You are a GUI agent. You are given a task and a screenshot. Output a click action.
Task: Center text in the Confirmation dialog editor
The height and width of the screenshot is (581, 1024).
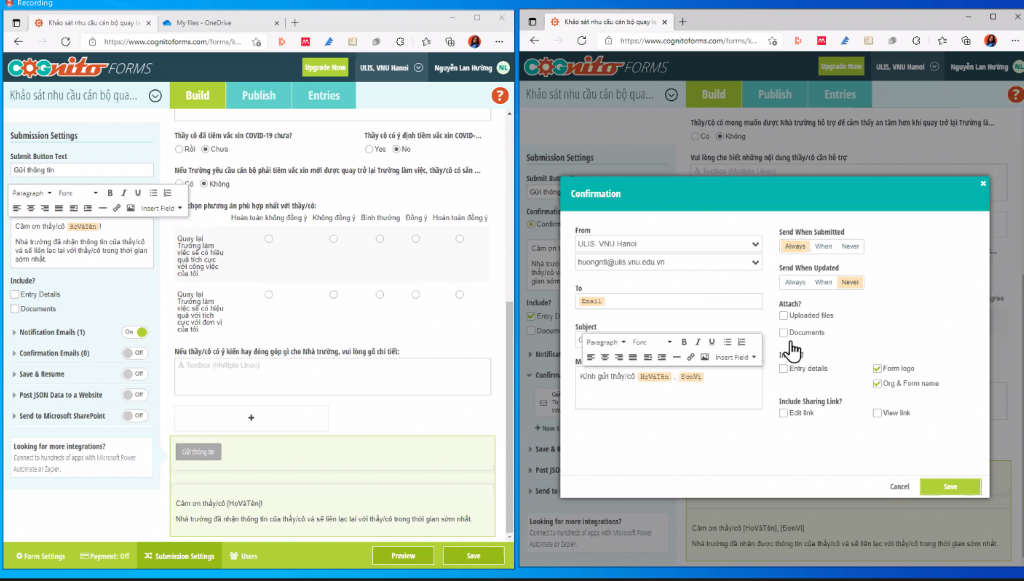(605, 357)
